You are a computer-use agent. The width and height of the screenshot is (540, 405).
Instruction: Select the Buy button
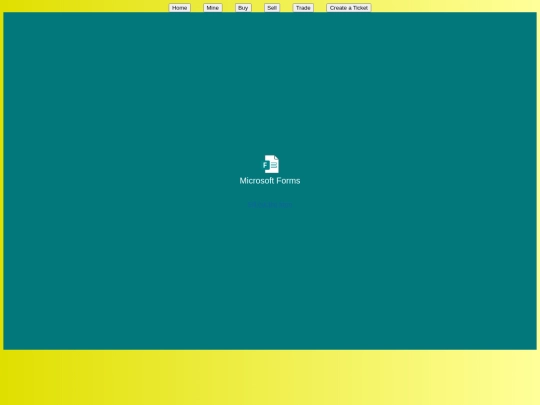(x=243, y=8)
